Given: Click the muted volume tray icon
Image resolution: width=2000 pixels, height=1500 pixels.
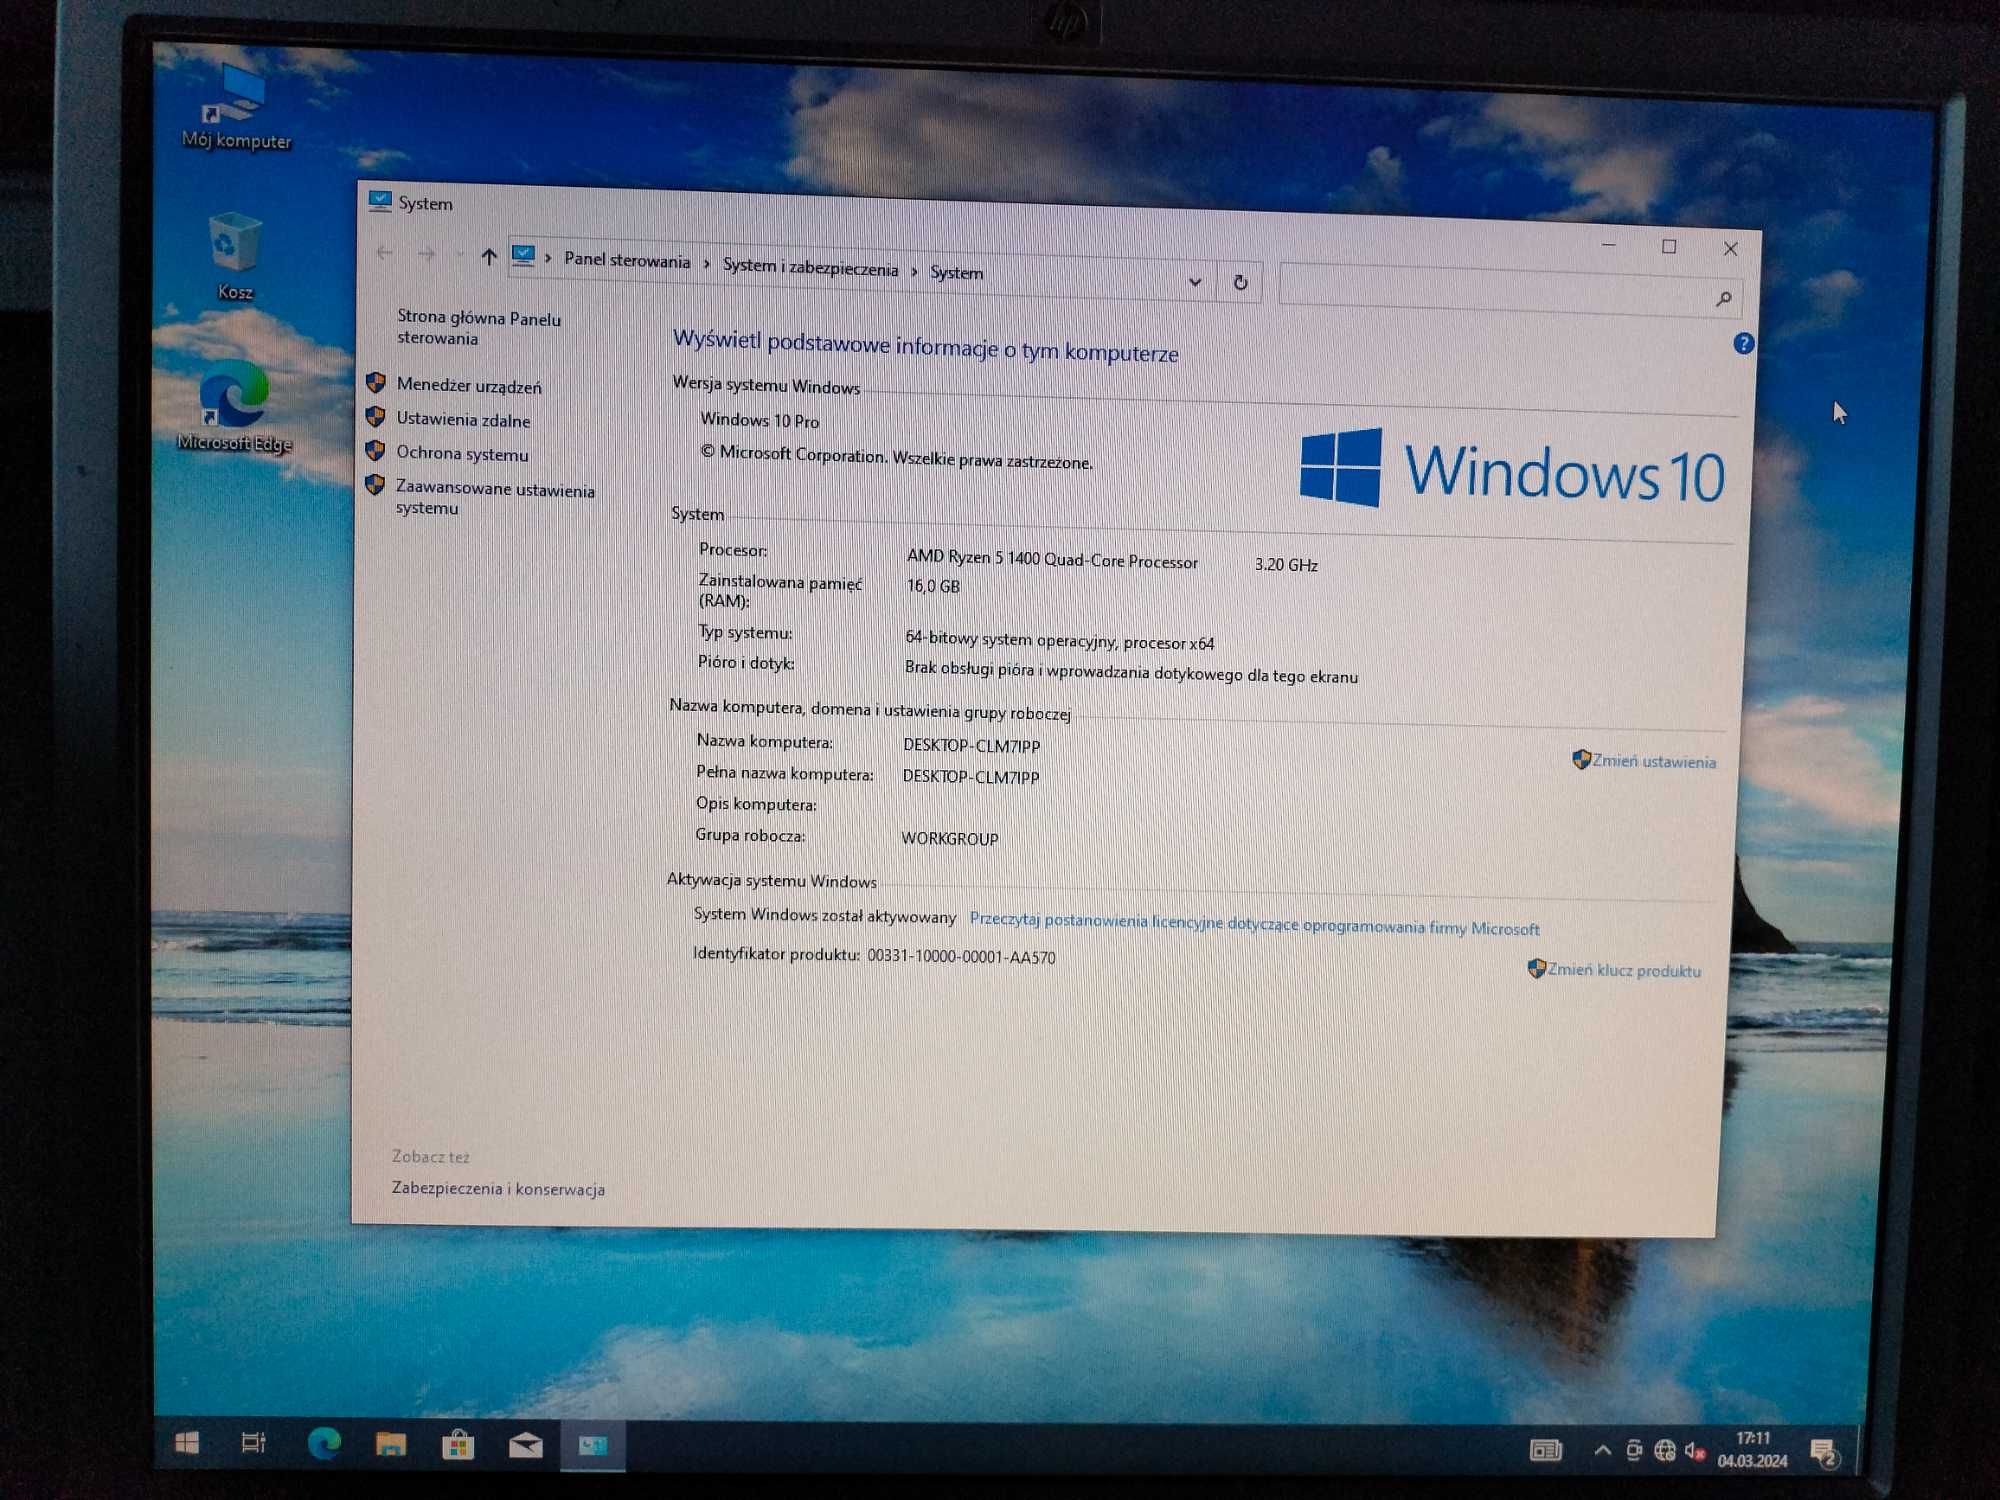Looking at the screenshot, I should point(1694,1451).
